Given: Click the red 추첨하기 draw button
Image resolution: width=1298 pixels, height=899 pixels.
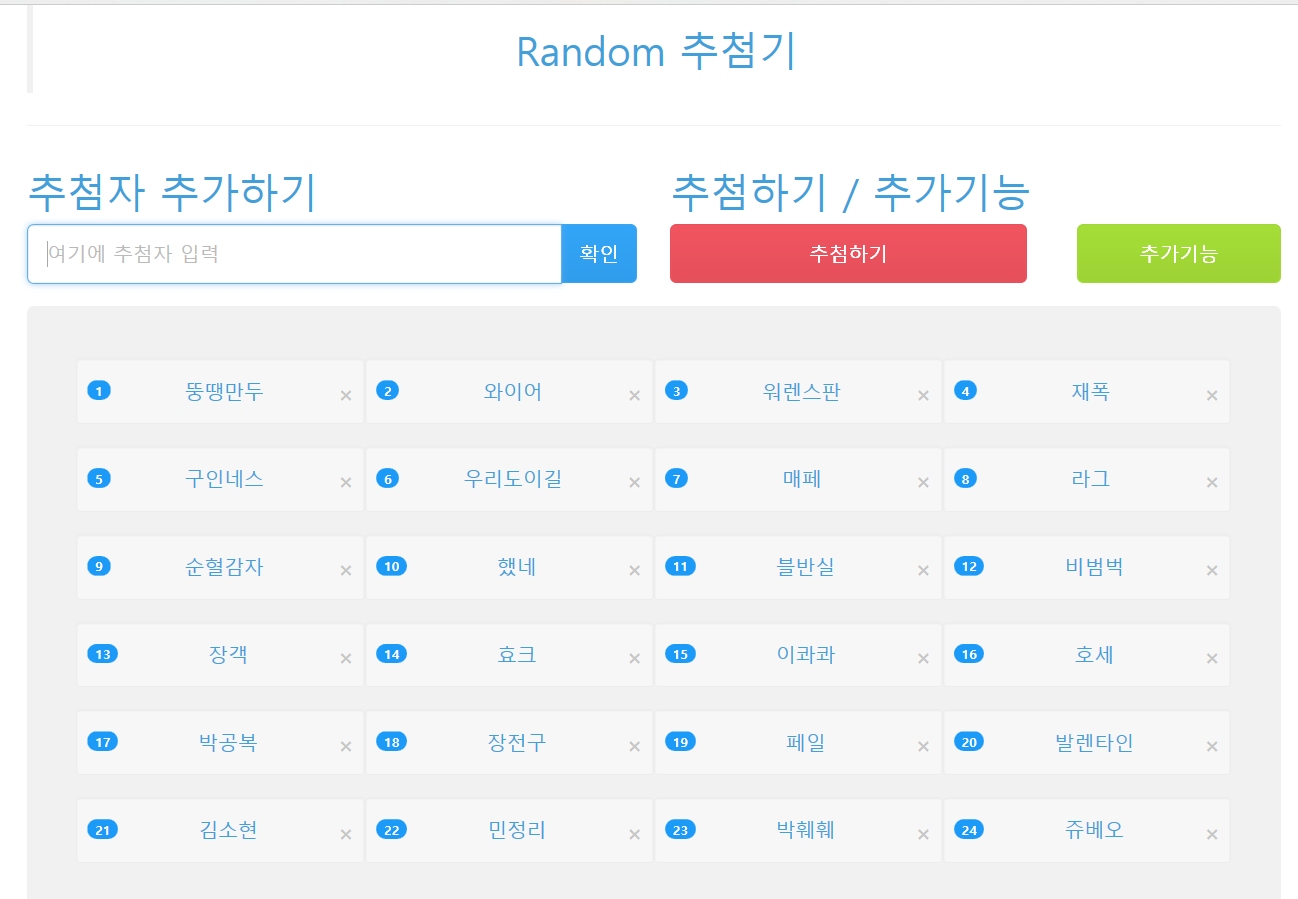Looking at the screenshot, I should tap(848, 254).
